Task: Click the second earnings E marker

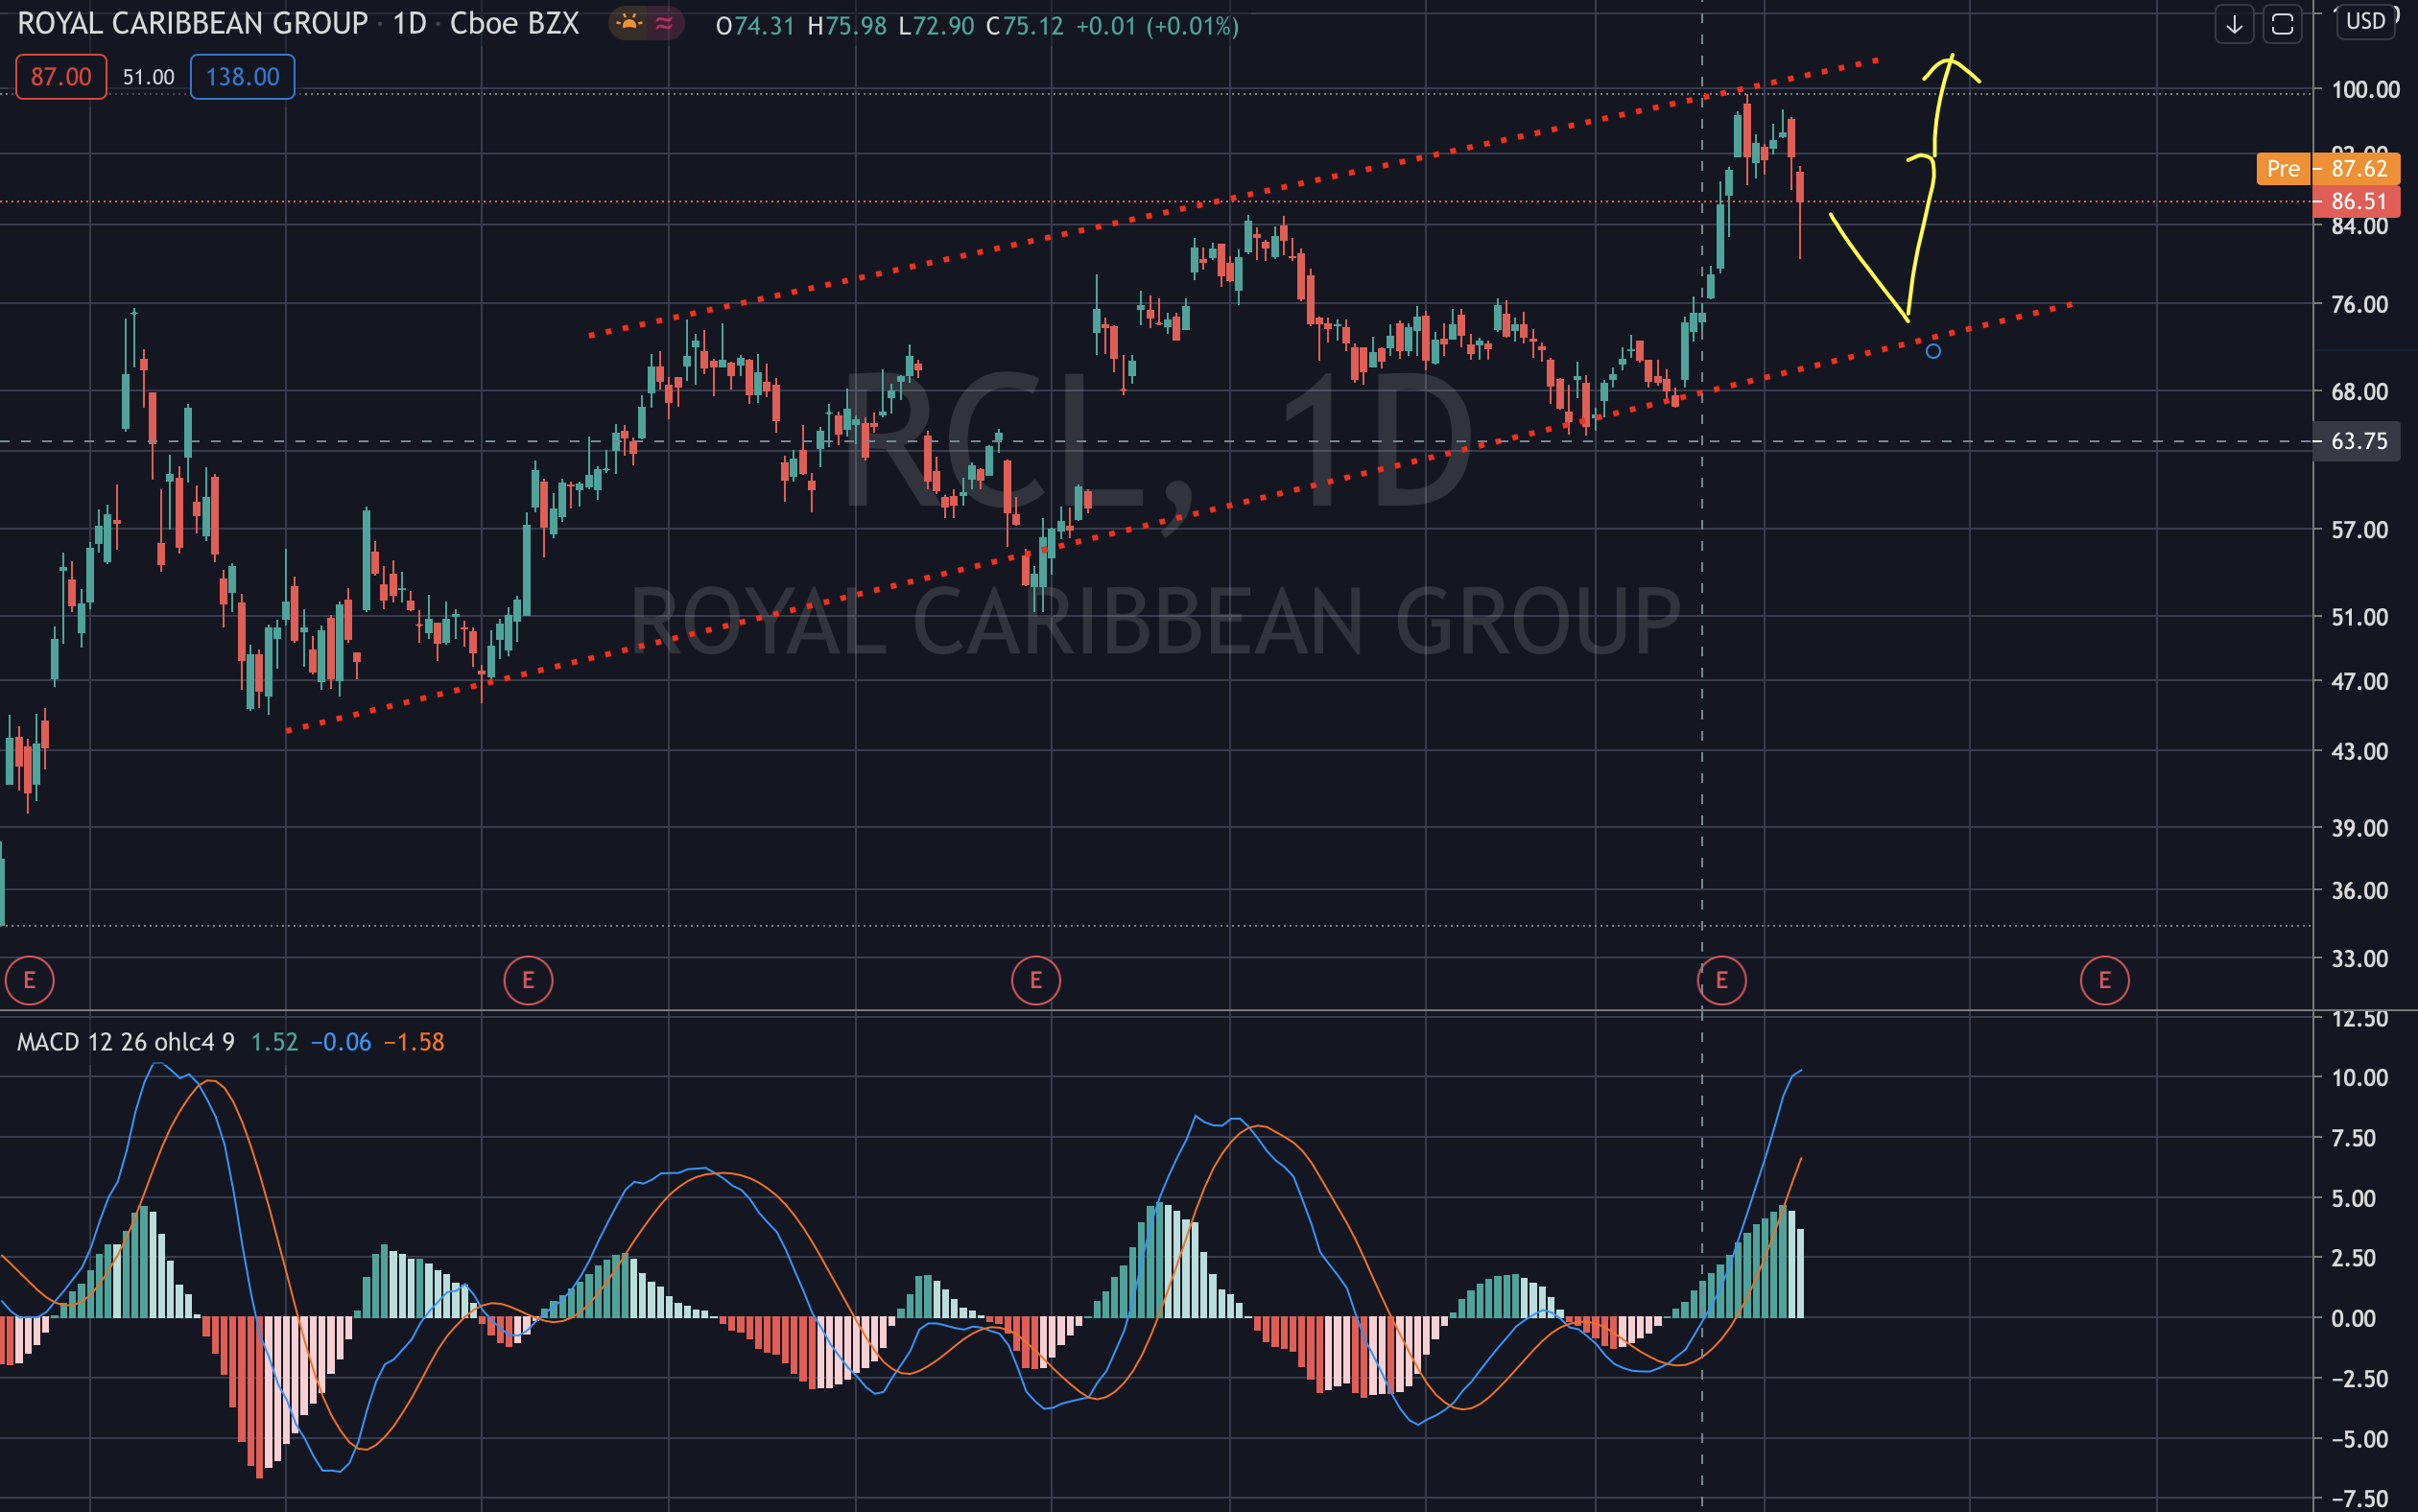Action: click(528, 980)
